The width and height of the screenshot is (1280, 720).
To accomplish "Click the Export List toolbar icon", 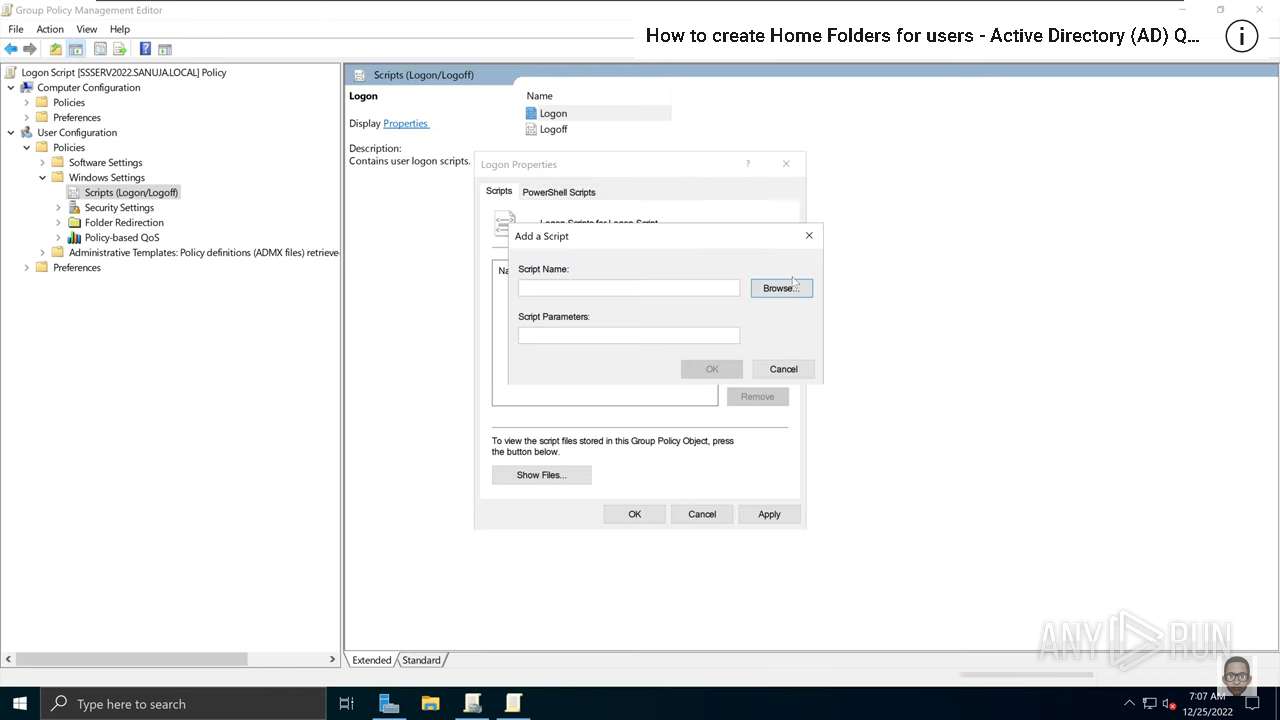I will tap(120, 49).
